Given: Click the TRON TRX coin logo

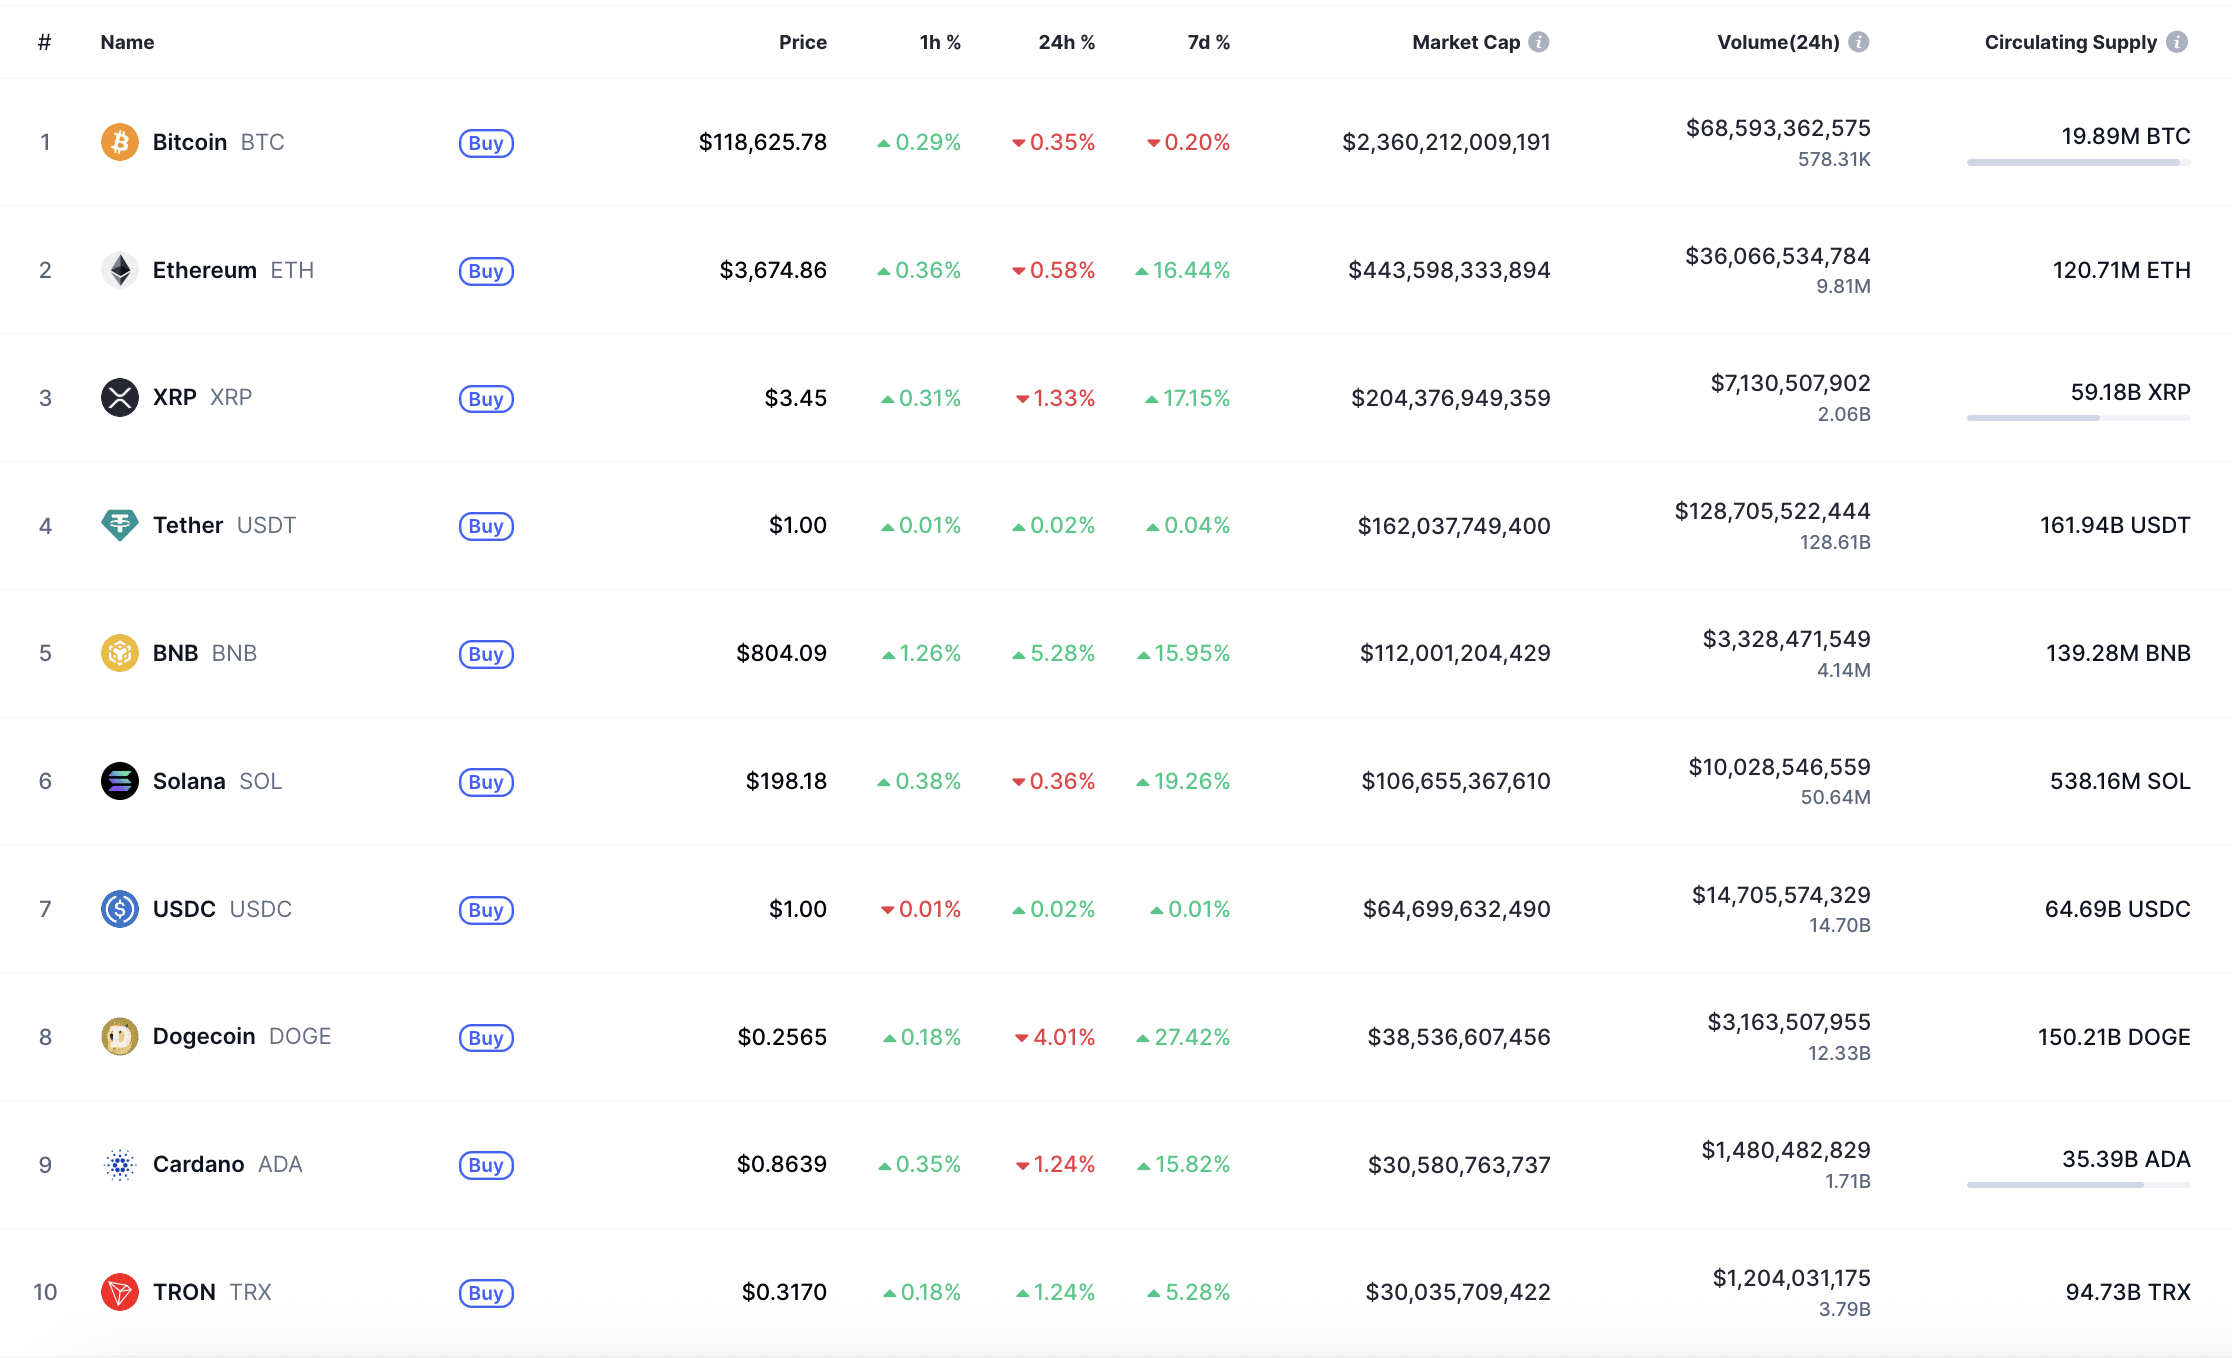Looking at the screenshot, I should pos(119,1291).
